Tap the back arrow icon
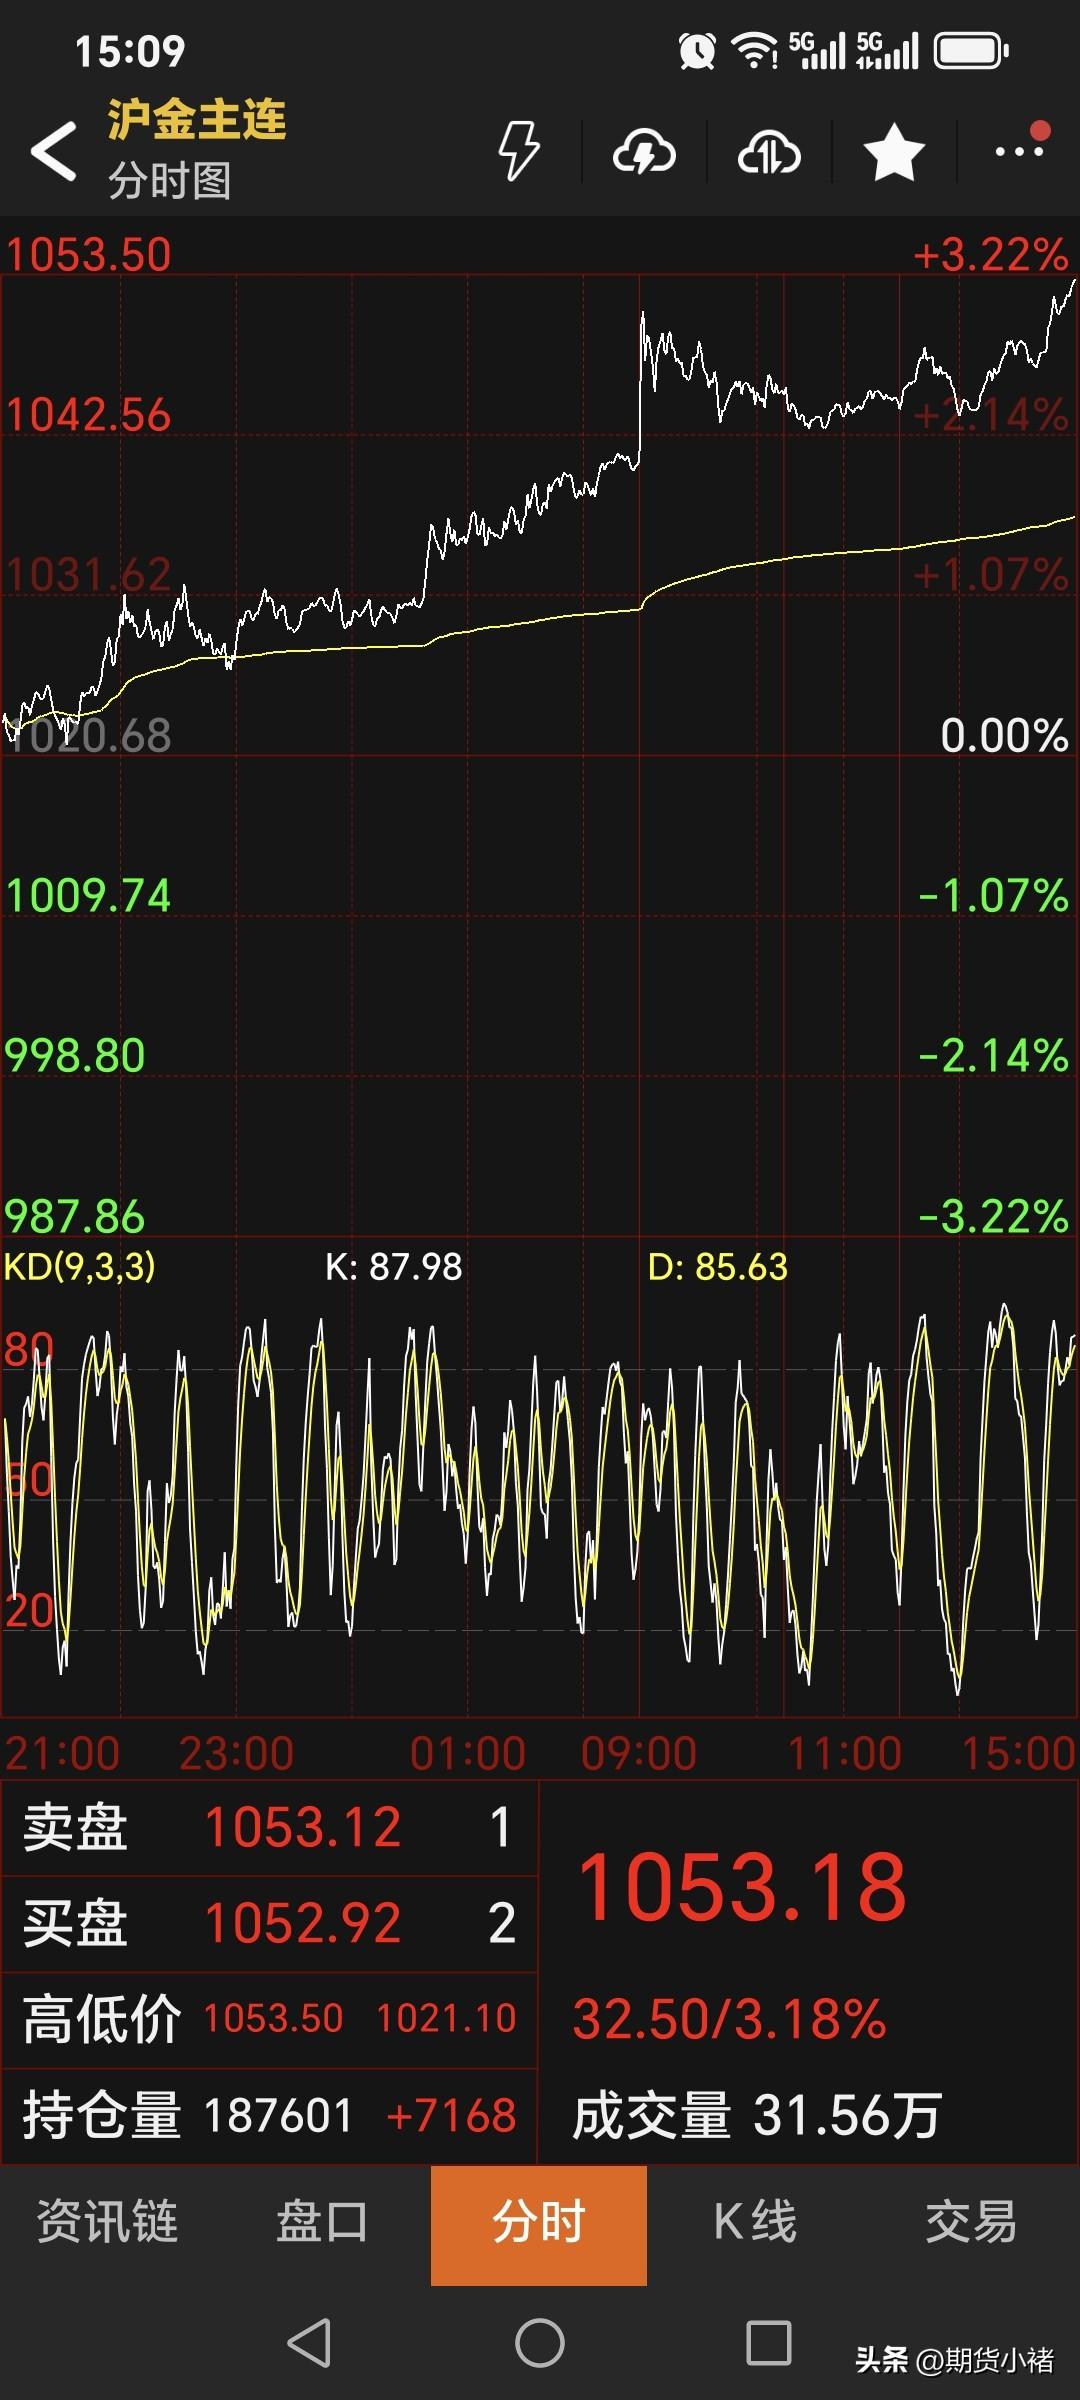This screenshot has height=2400, width=1080. pyautogui.click(x=54, y=152)
